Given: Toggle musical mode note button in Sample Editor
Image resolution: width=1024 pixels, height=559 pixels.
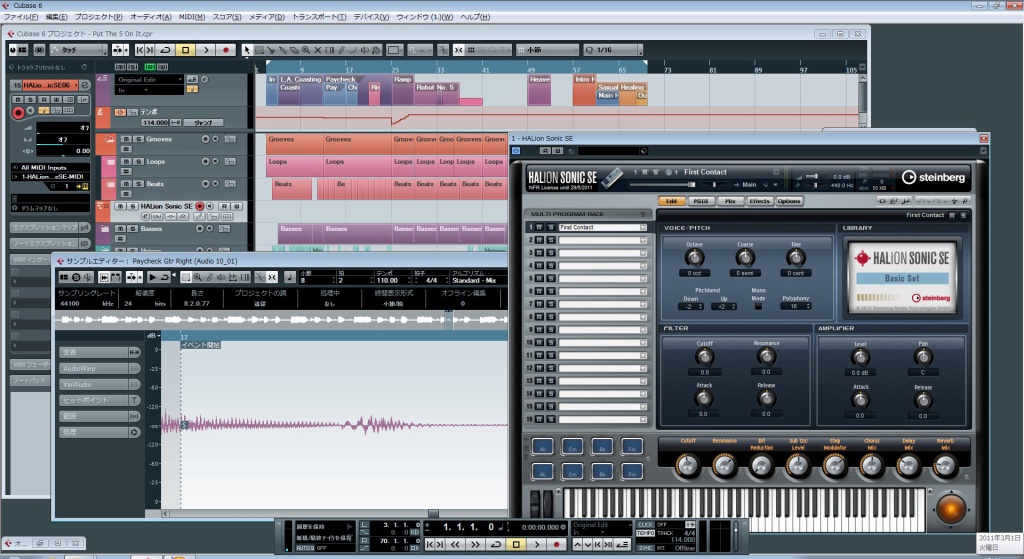Looking at the screenshot, I should [x=290, y=278].
